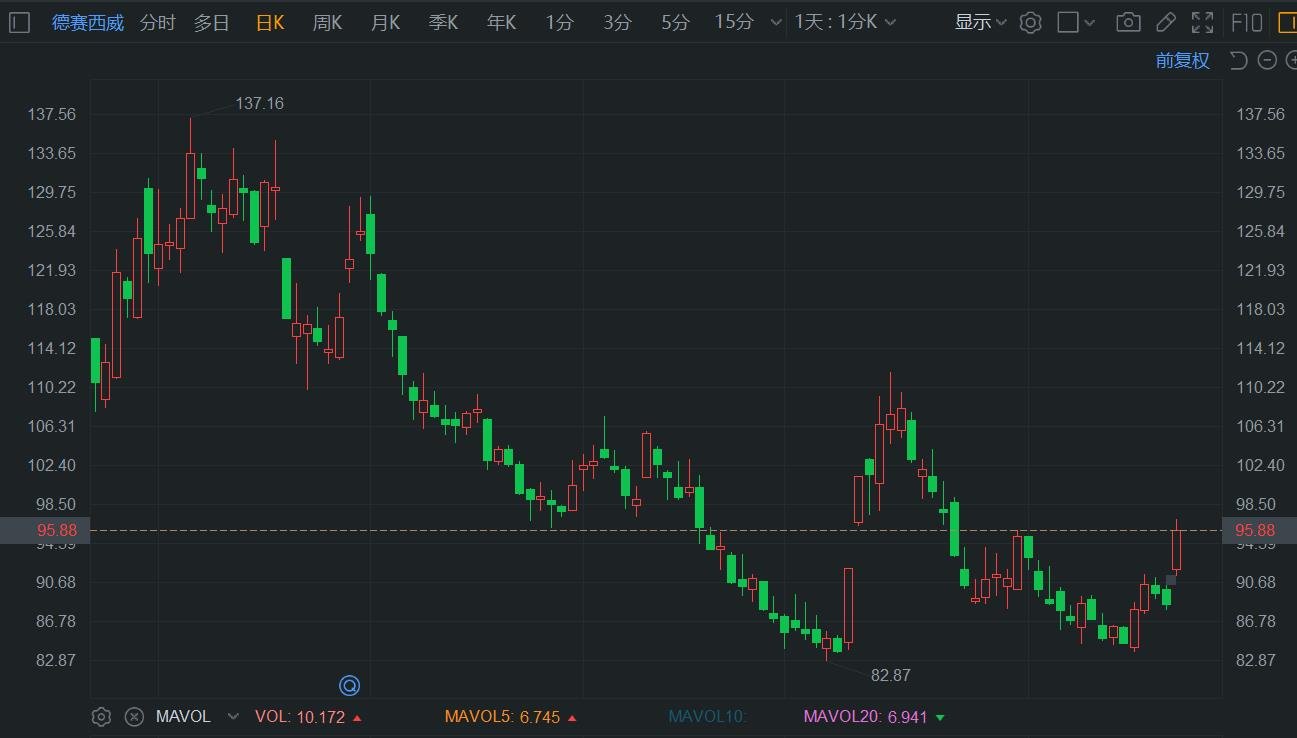Click the blue Q marker on chart

point(349,685)
